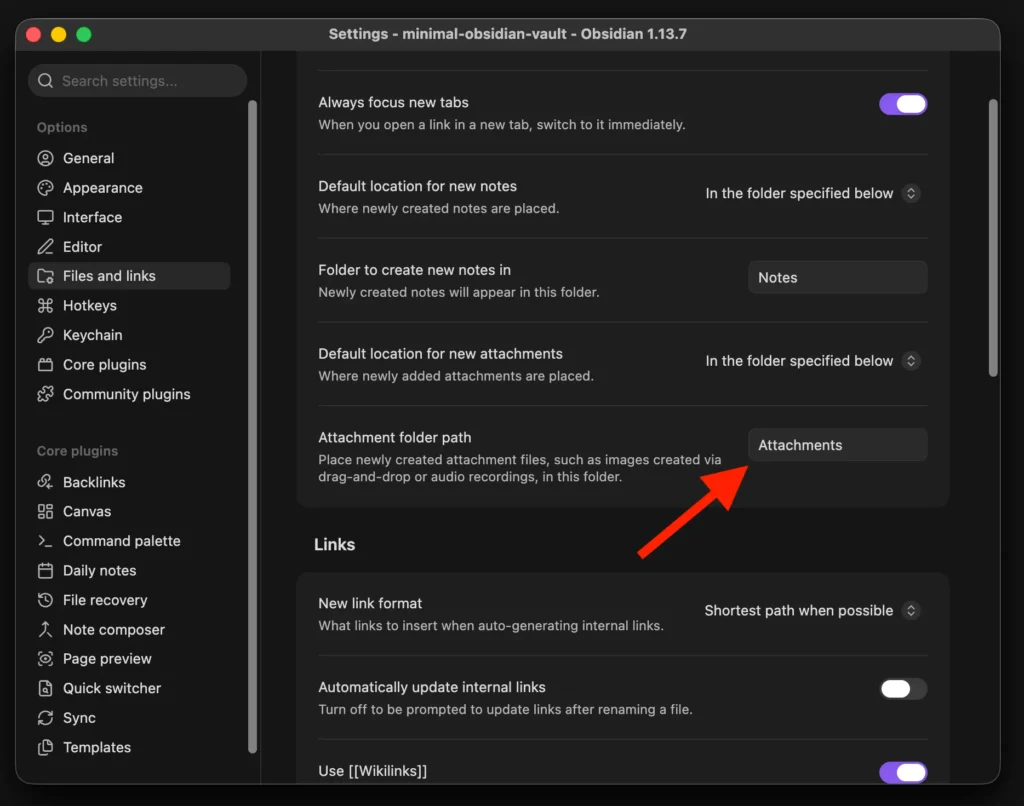Open Default location for new attachments dropdown
This screenshot has width=1024, height=806.
[812, 361]
